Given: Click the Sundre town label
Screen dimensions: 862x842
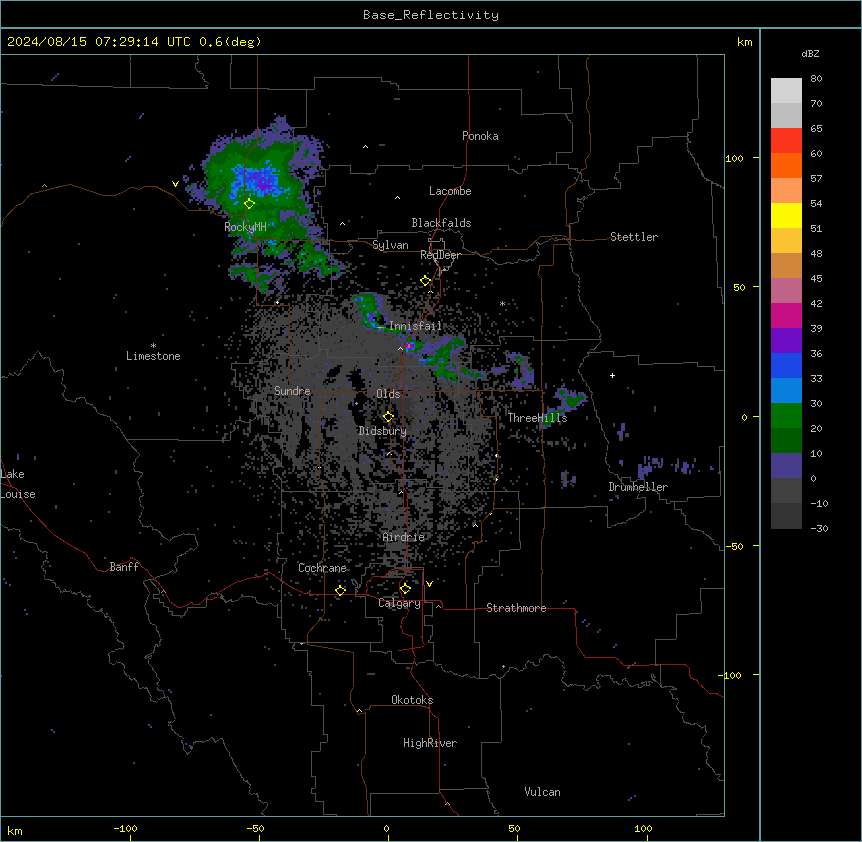Looking at the screenshot, I should point(292,391).
